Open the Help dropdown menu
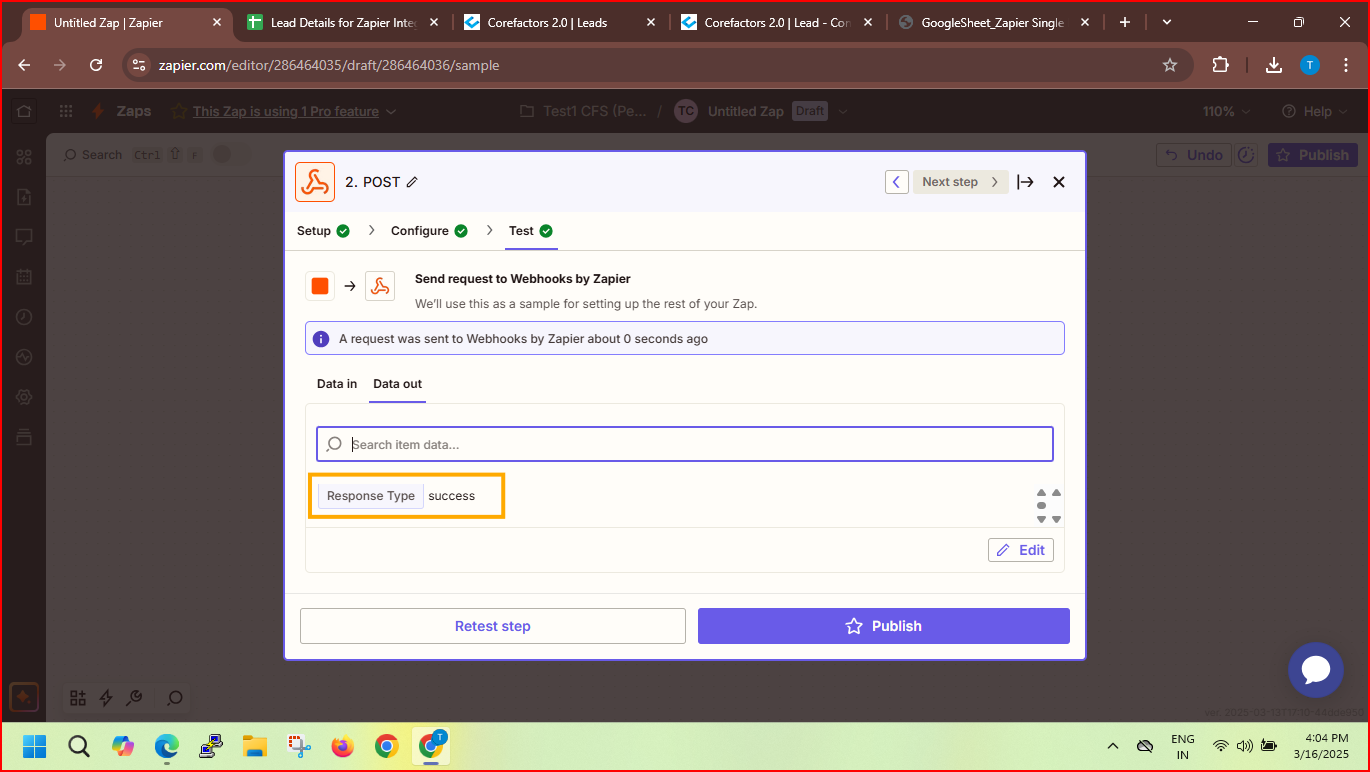Screen dimensions: 1370x772 1314,112
